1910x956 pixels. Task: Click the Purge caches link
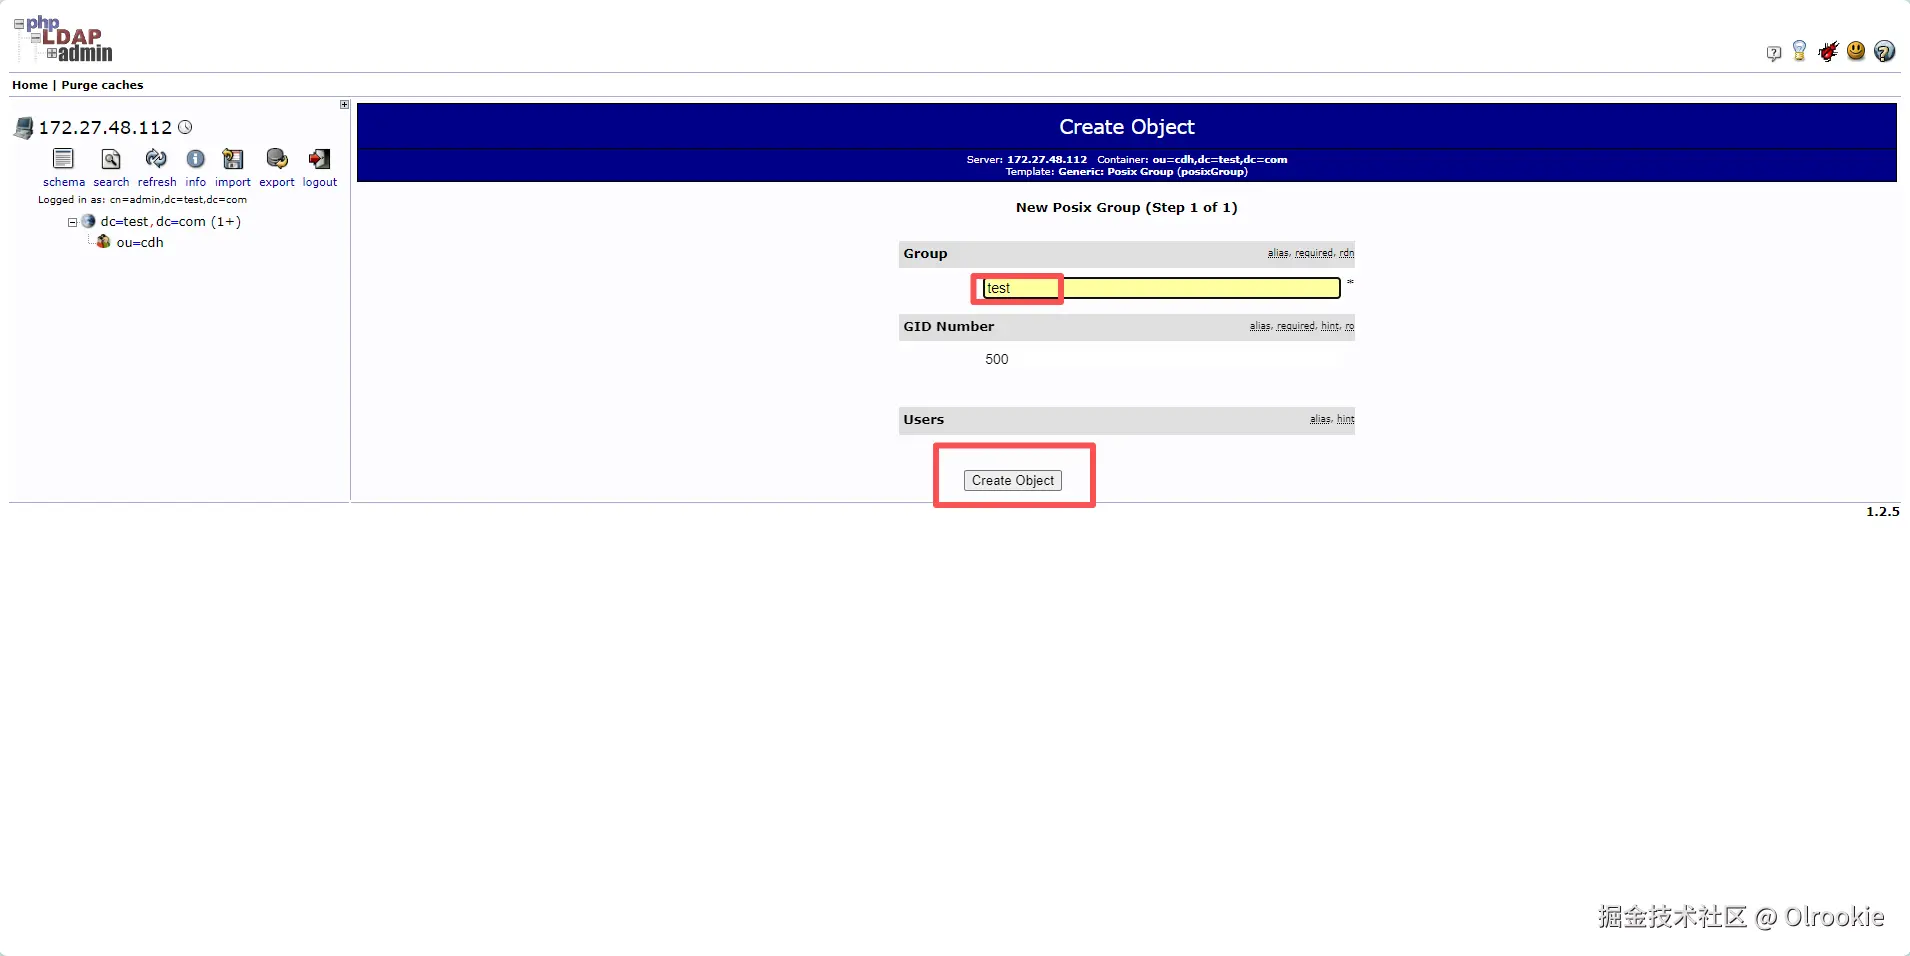(x=102, y=85)
